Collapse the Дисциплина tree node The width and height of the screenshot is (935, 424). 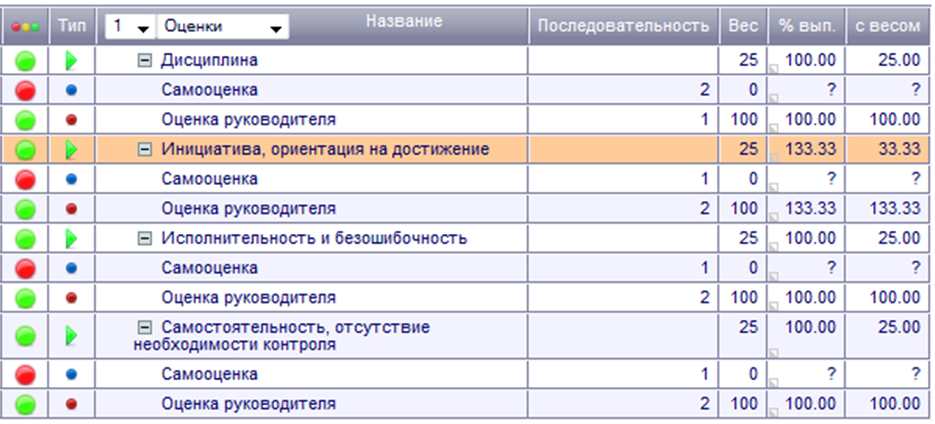click(144, 61)
